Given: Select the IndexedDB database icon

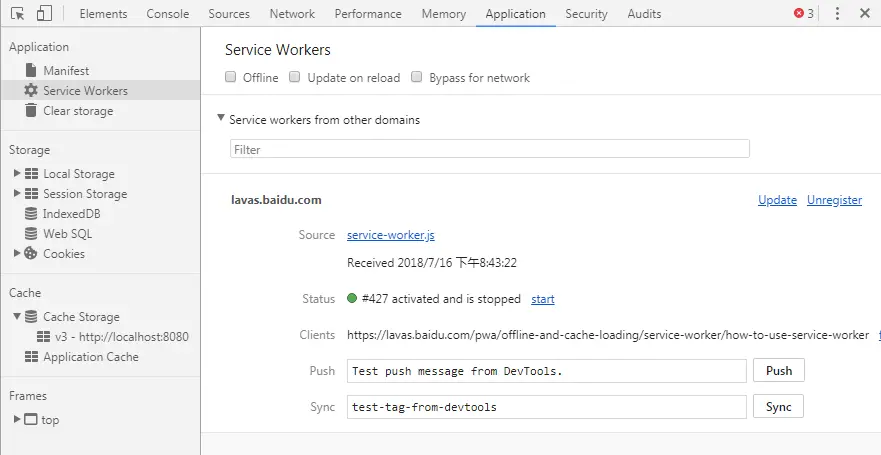Looking at the screenshot, I should [x=32, y=214].
